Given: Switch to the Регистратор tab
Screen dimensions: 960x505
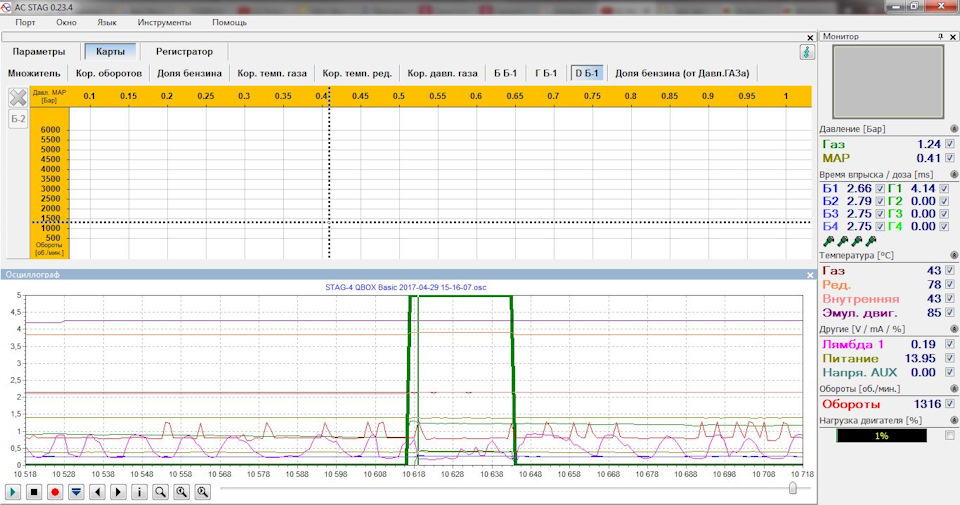Looking at the screenshot, I should pos(184,52).
